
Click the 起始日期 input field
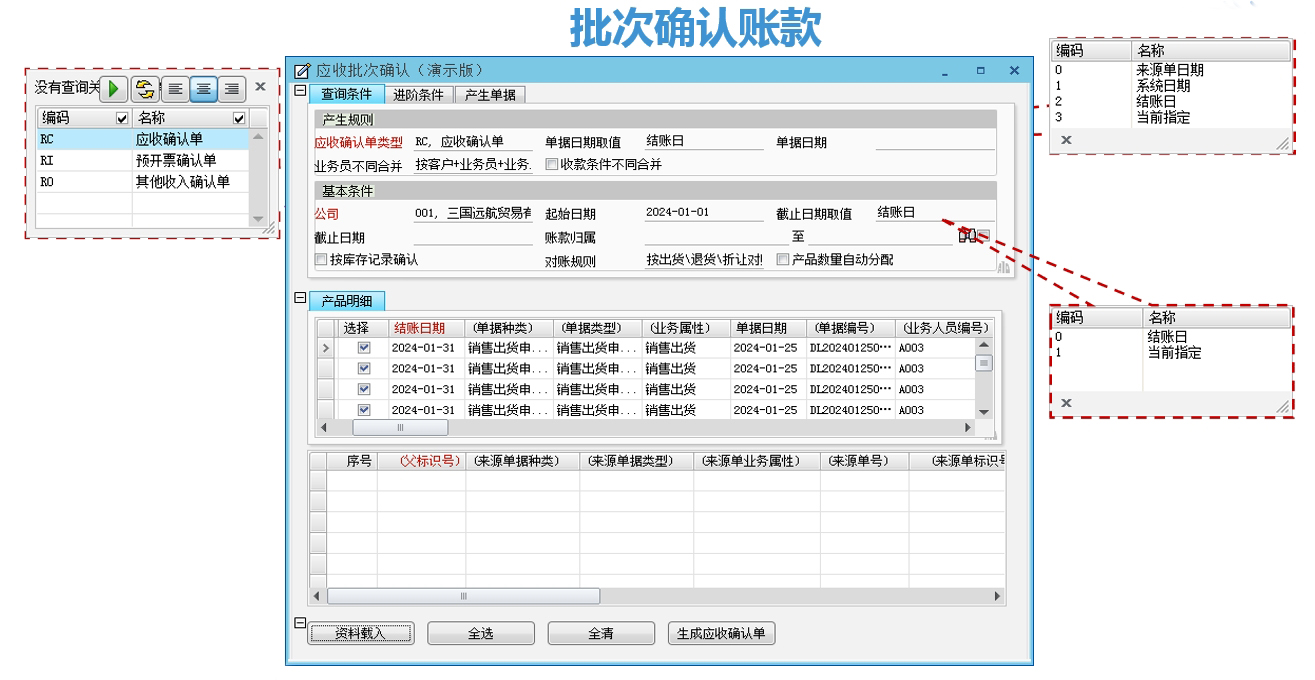pos(703,213)
